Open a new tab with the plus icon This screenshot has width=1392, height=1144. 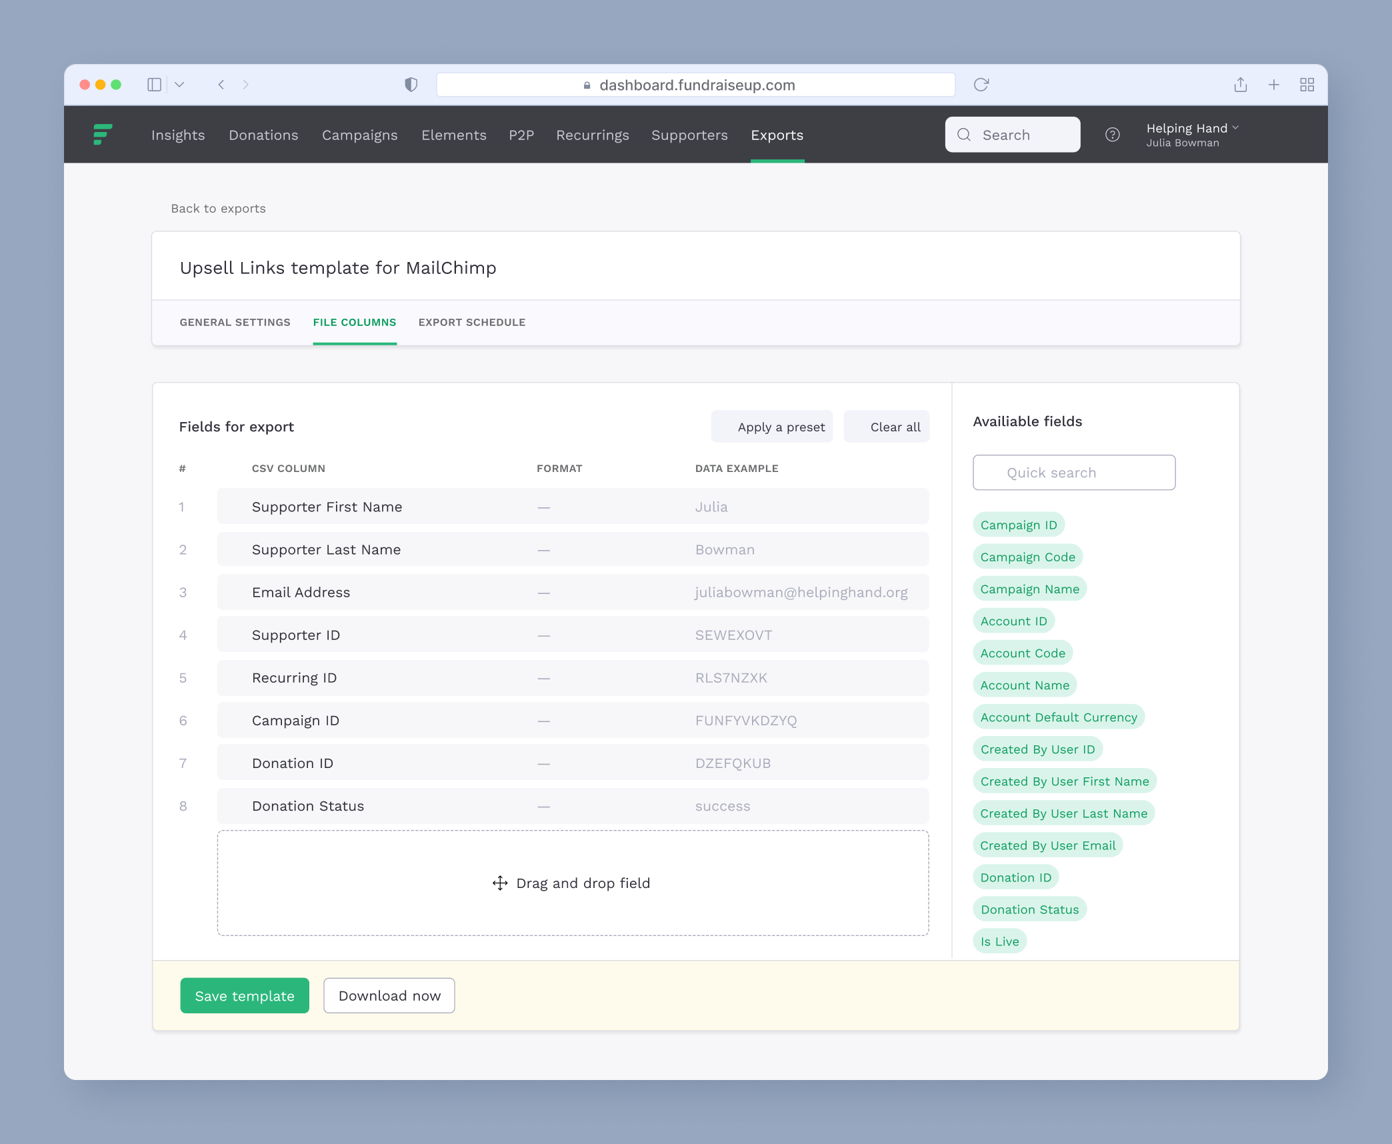tap(1274, 85)
